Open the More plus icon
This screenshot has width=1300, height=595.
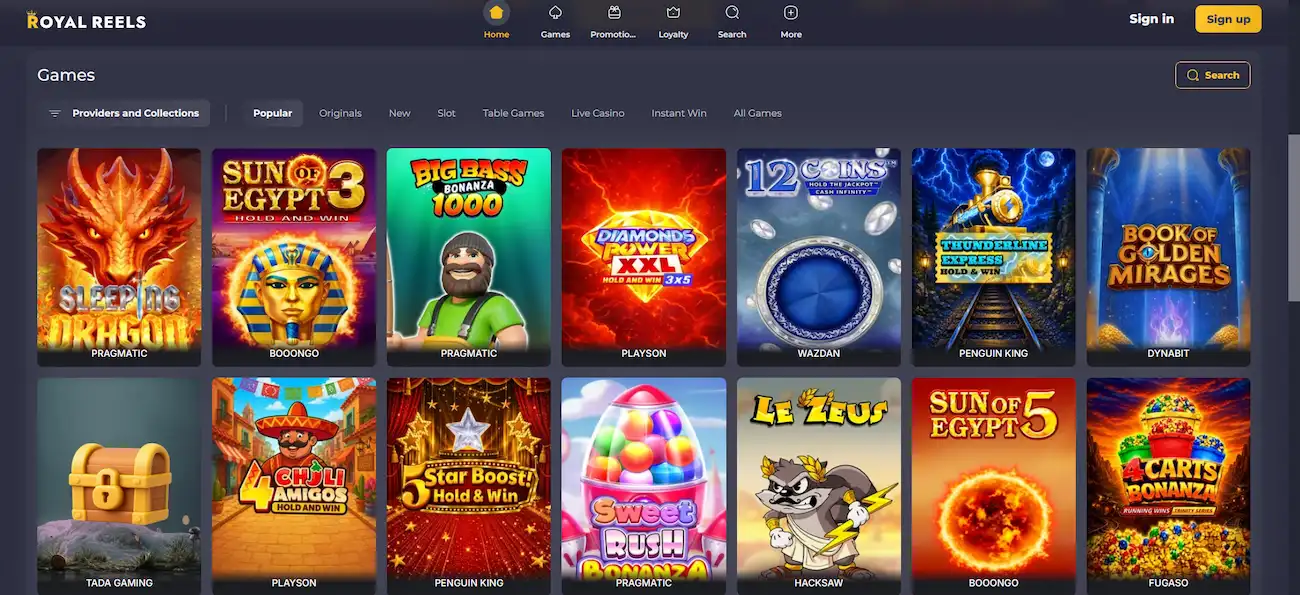[791, 13]
